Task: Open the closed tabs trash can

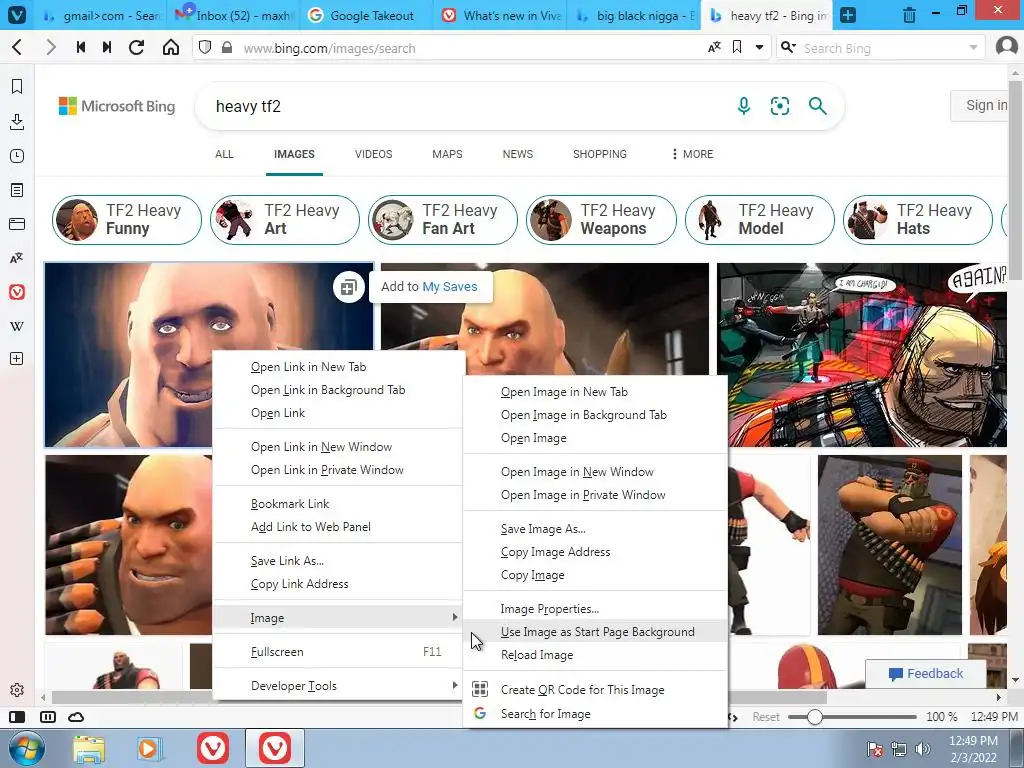Action: (x=909, y=14)
